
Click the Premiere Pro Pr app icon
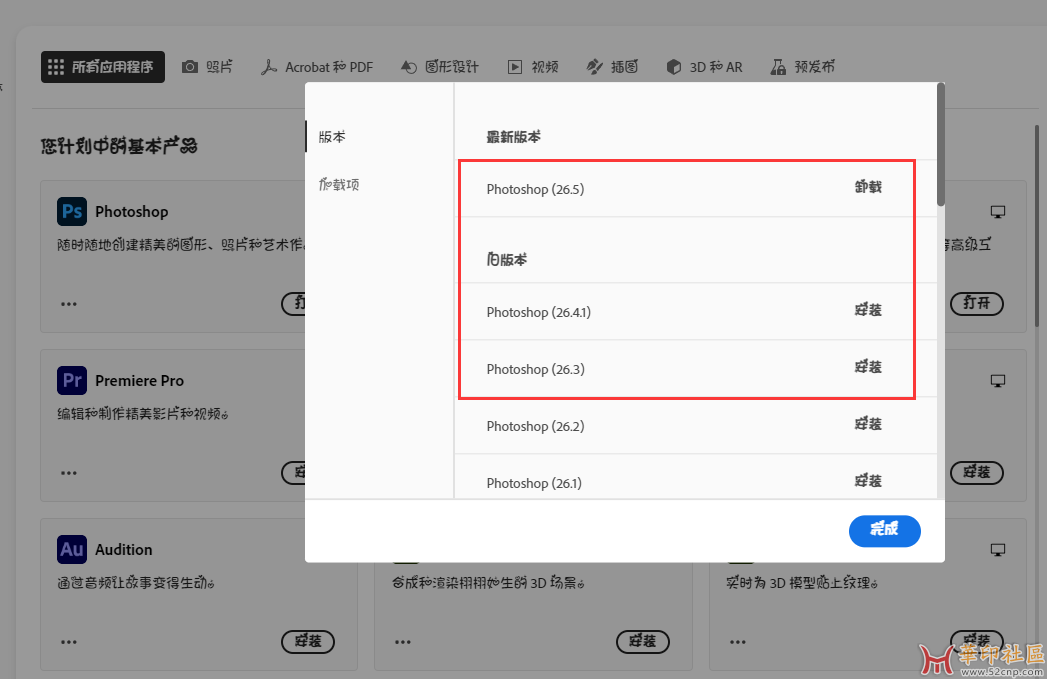71,381
